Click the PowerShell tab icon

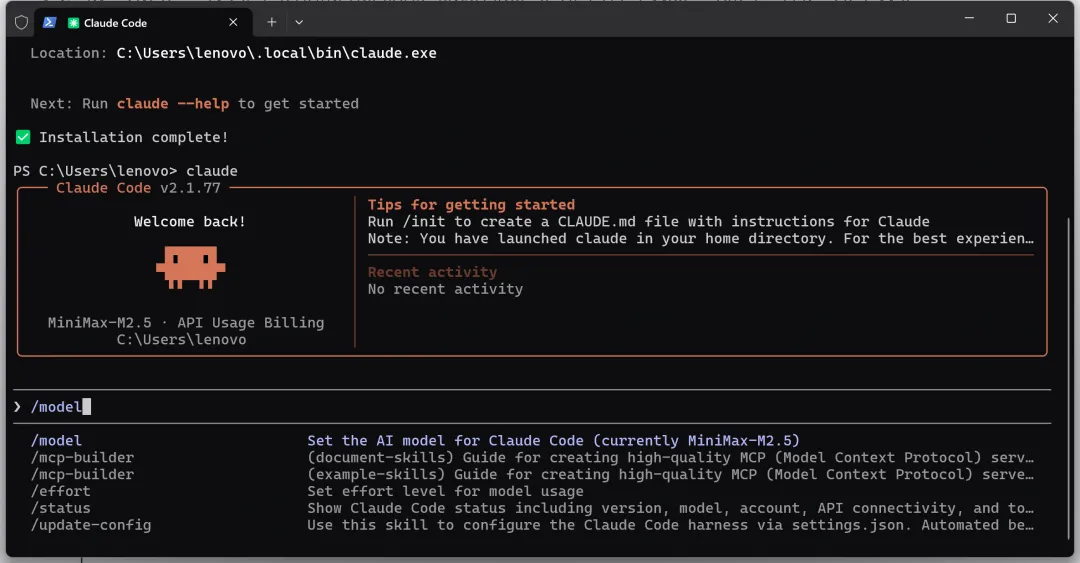[49, 22]
